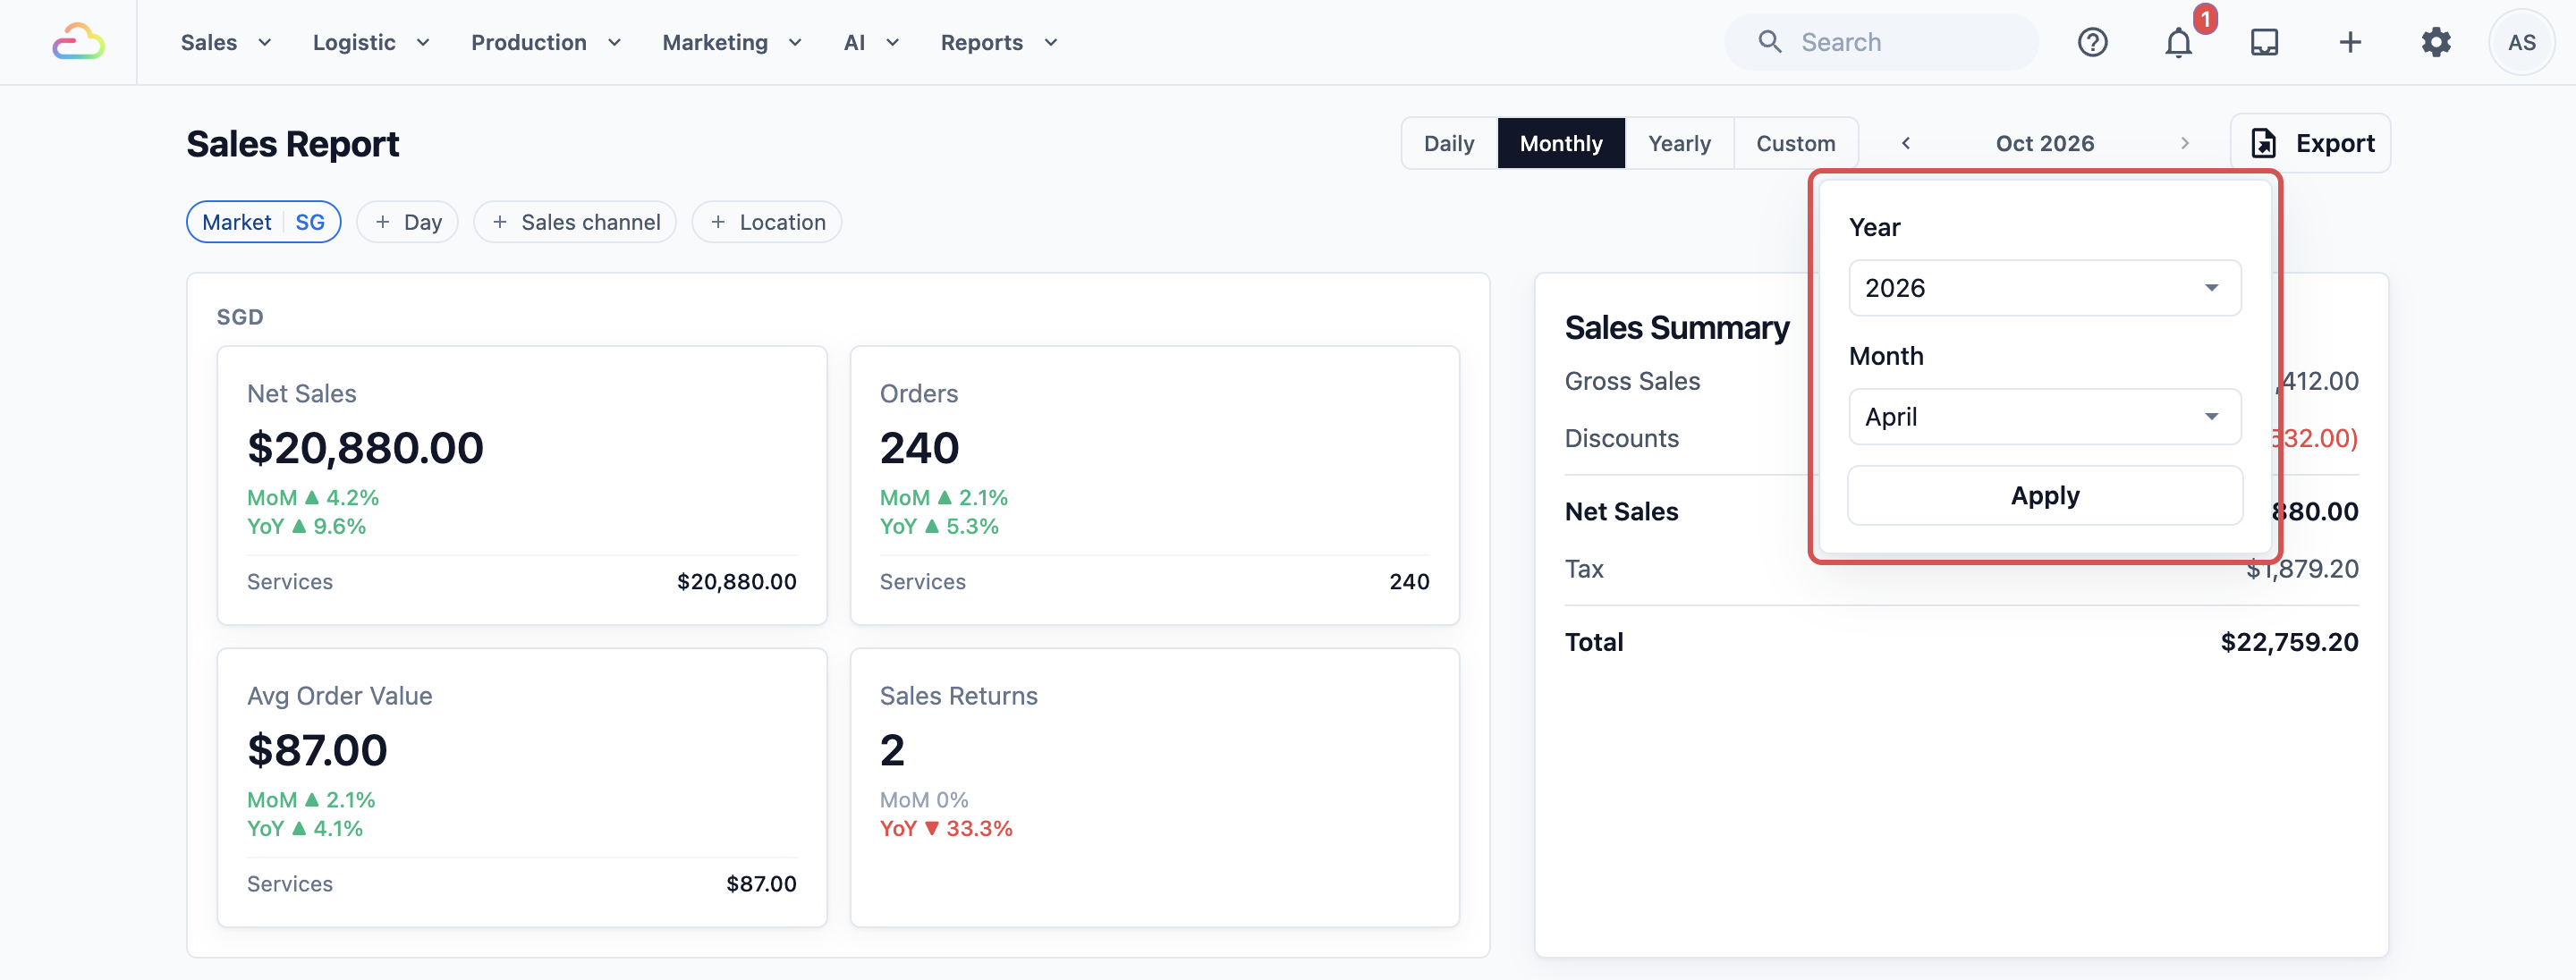This screenshot has height=980, width=2576.
Task: Open the tablet inbox icon
Action: (x=2264, y=42)
